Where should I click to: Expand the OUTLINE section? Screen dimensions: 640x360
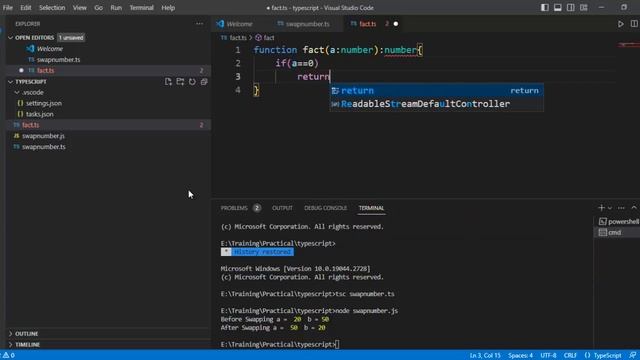[x=11, y=334]
